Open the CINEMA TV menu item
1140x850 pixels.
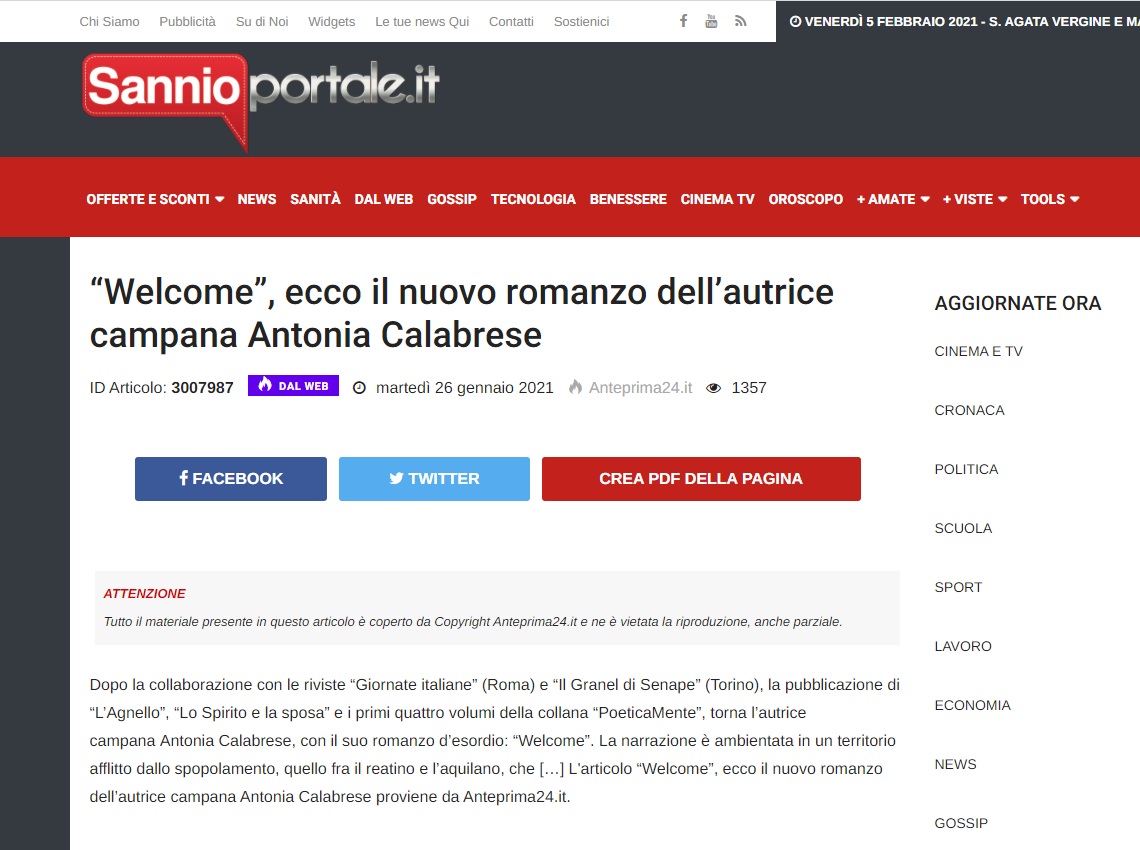point(717,199)
